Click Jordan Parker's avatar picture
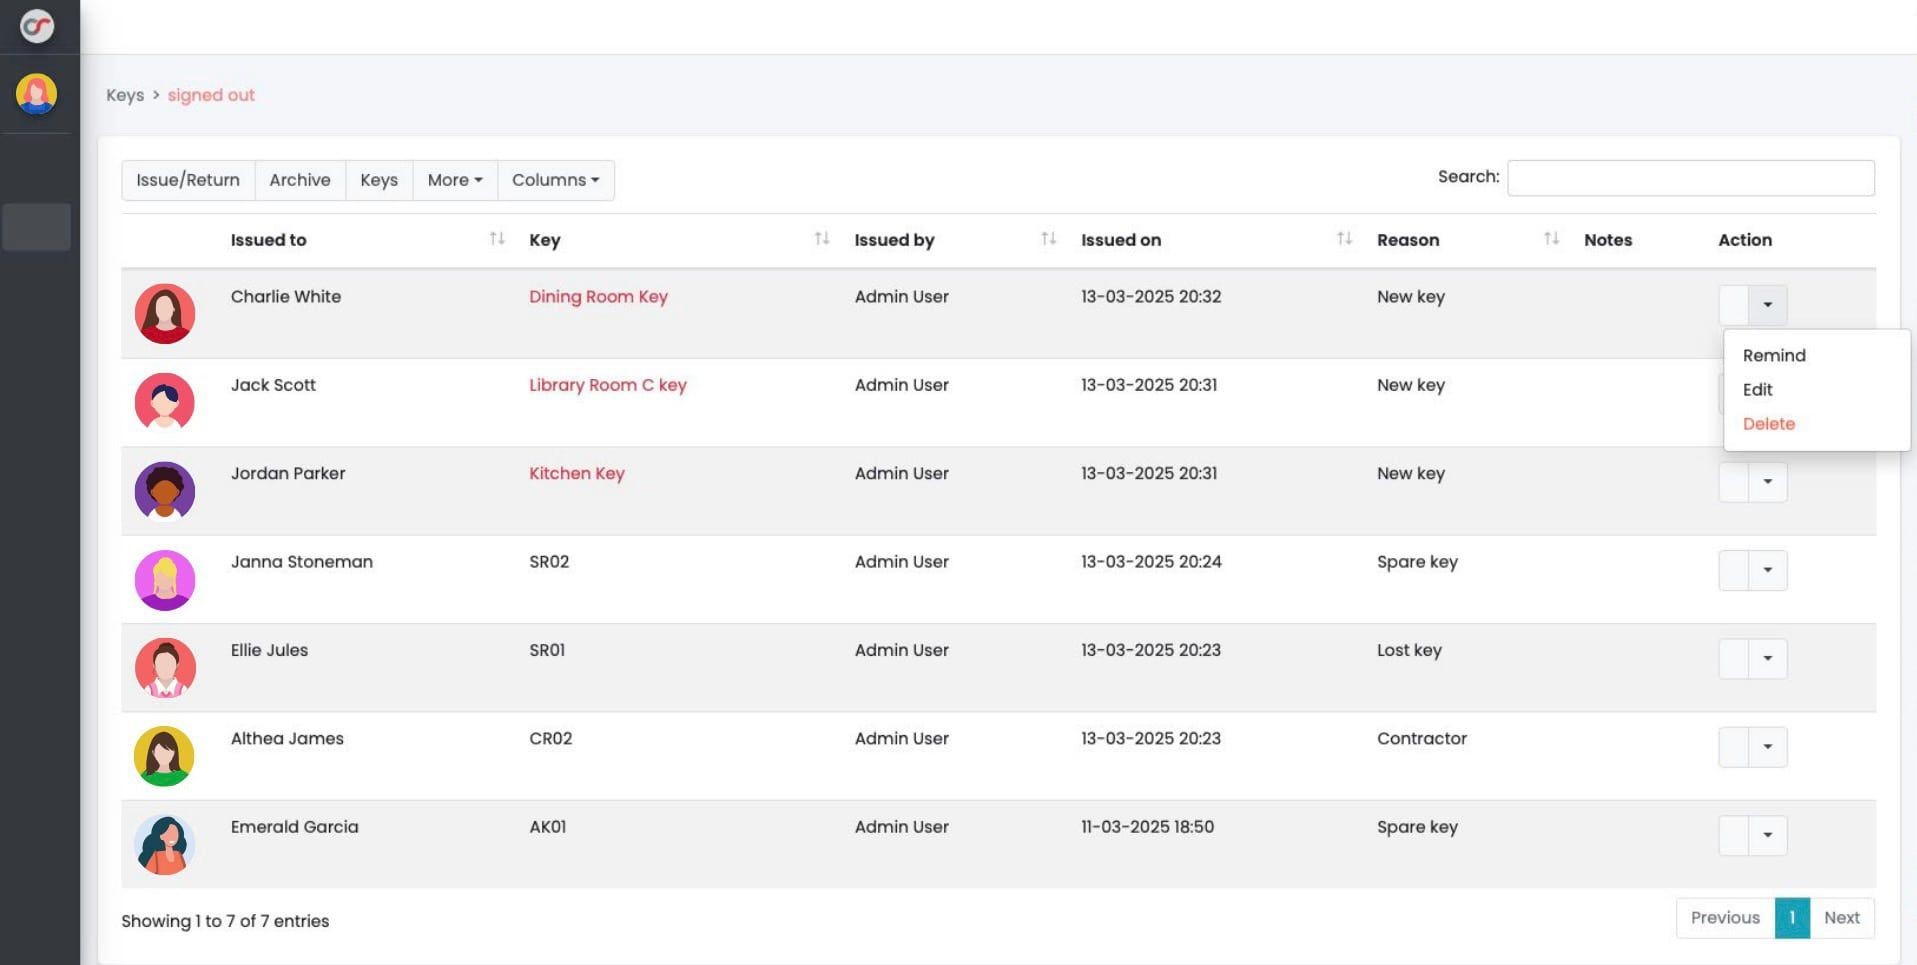This screenshot has width=1917, height=965. pos(164,491)
